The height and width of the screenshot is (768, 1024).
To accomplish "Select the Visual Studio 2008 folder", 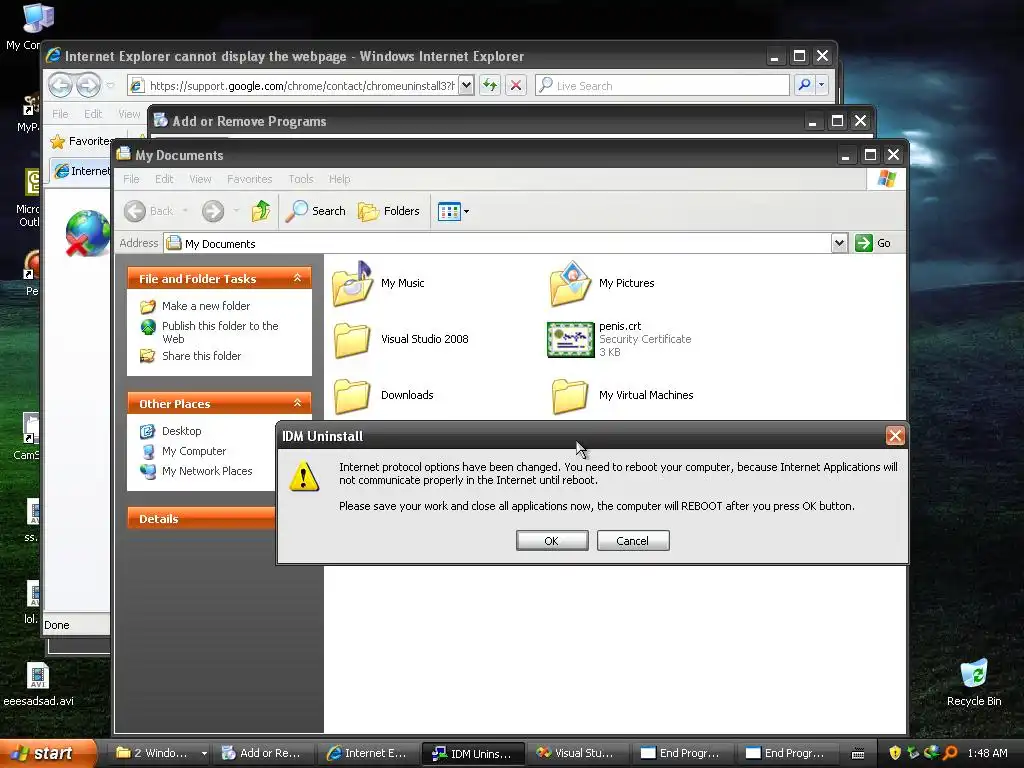I will (x=401, y=340).
